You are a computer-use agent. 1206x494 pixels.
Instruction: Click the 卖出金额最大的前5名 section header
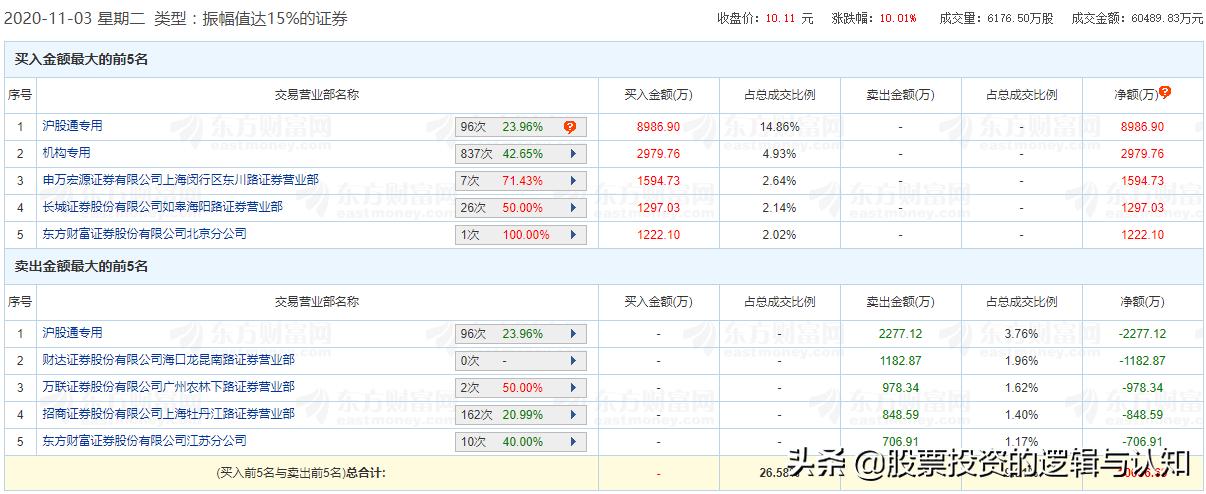tap(82, 267)
